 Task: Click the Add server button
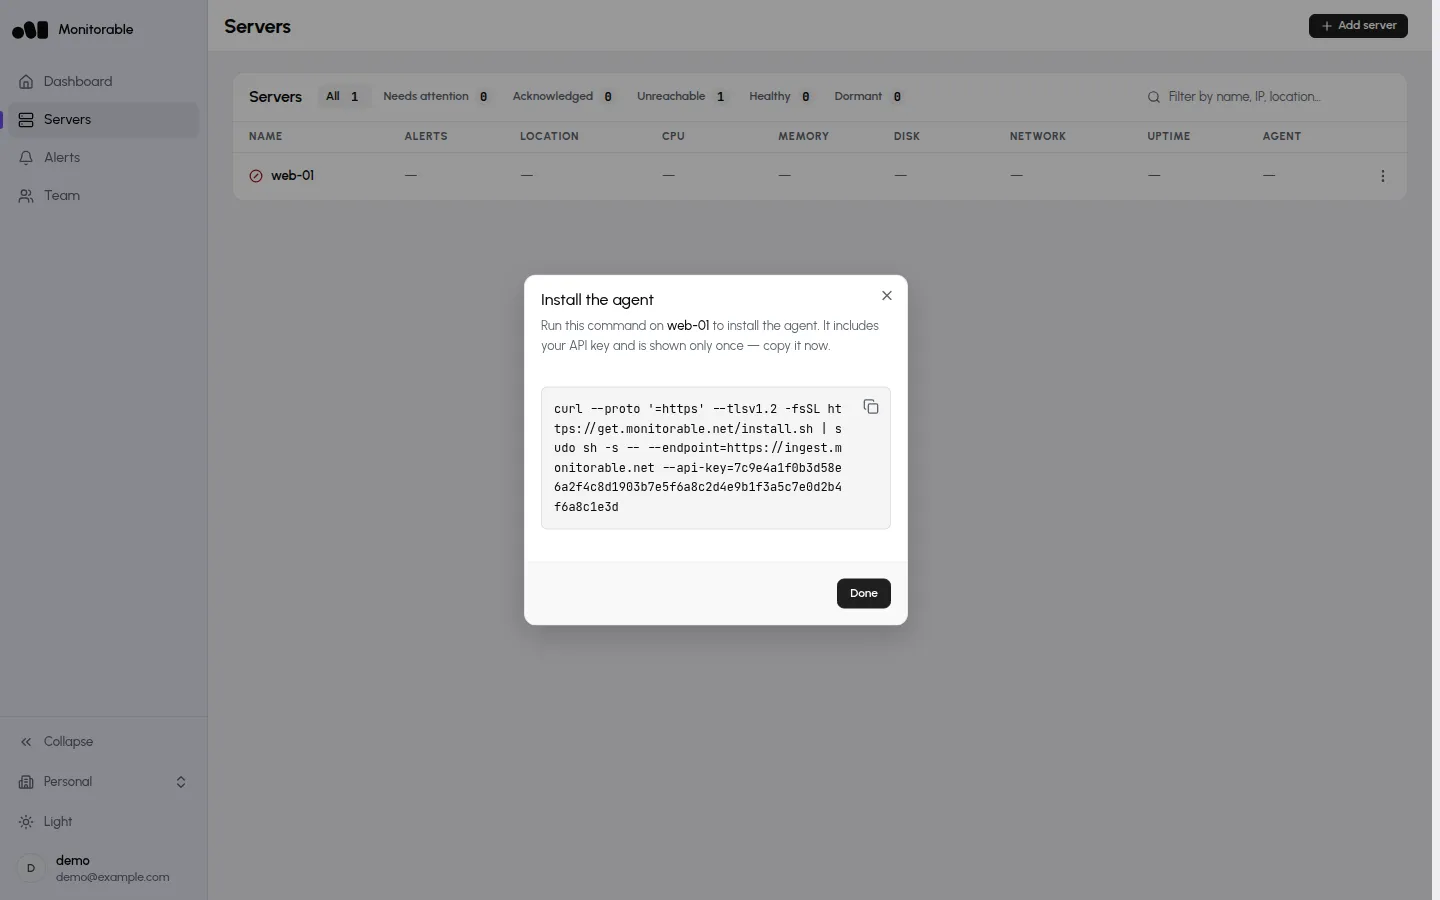click(1358, 26)
